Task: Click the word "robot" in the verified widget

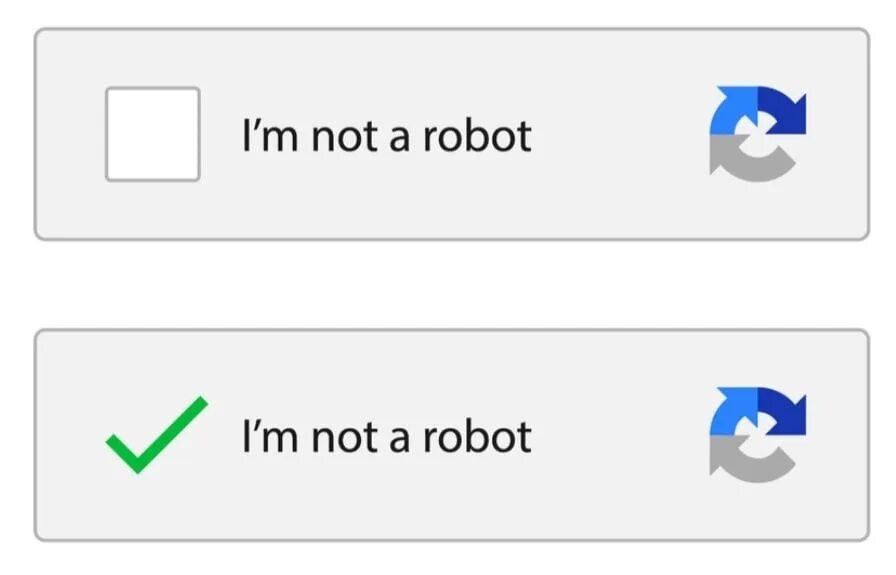Action: pyautogui.click(x=476, y=437)
